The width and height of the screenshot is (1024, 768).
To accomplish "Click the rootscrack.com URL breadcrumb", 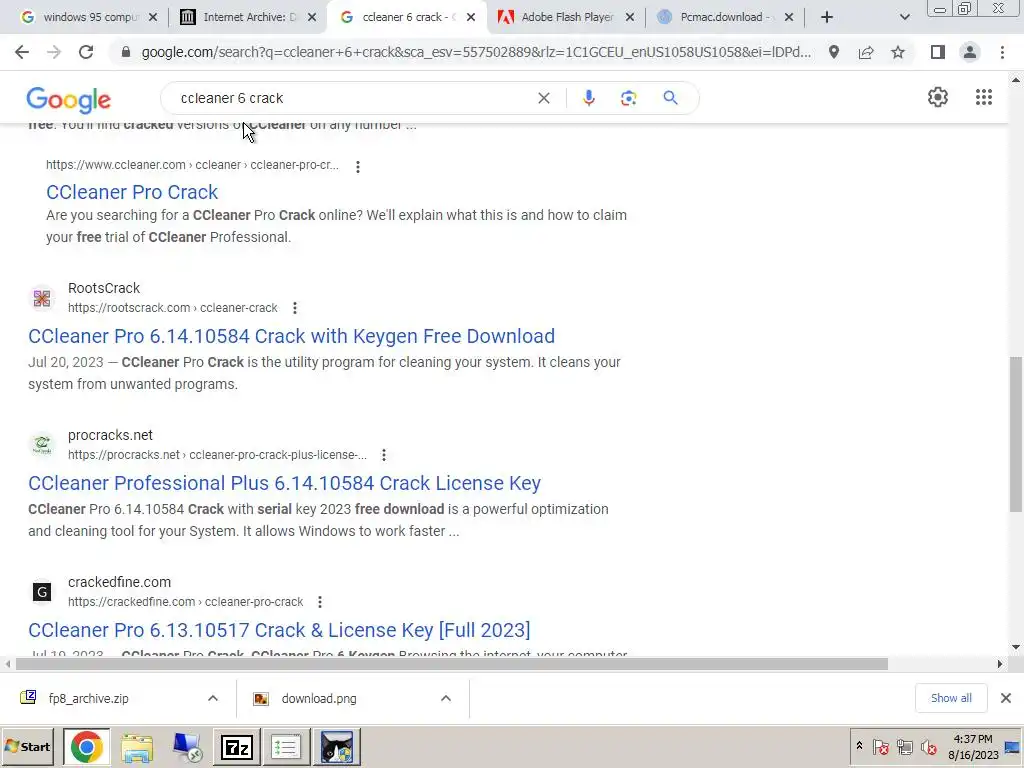I will click(x=172, y=308).
